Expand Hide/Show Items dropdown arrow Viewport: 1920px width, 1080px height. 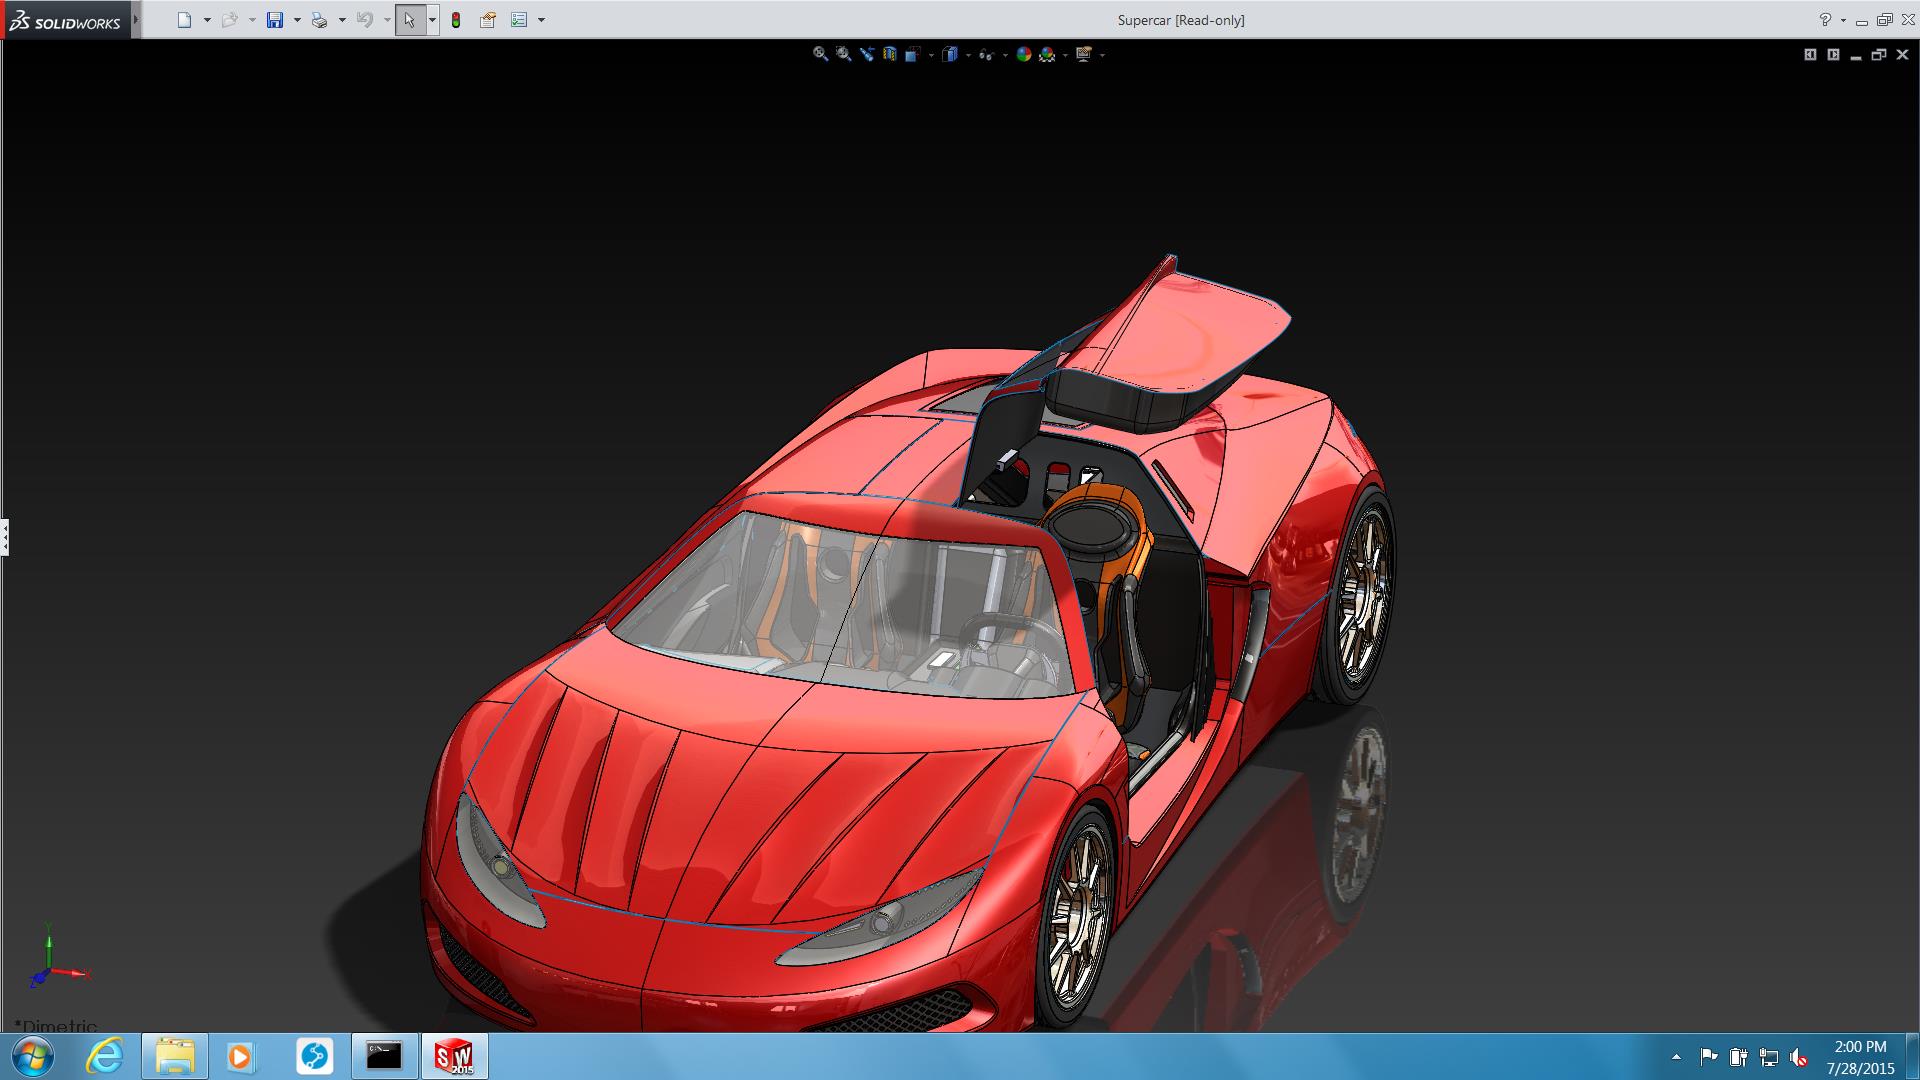coord(1005,56)
